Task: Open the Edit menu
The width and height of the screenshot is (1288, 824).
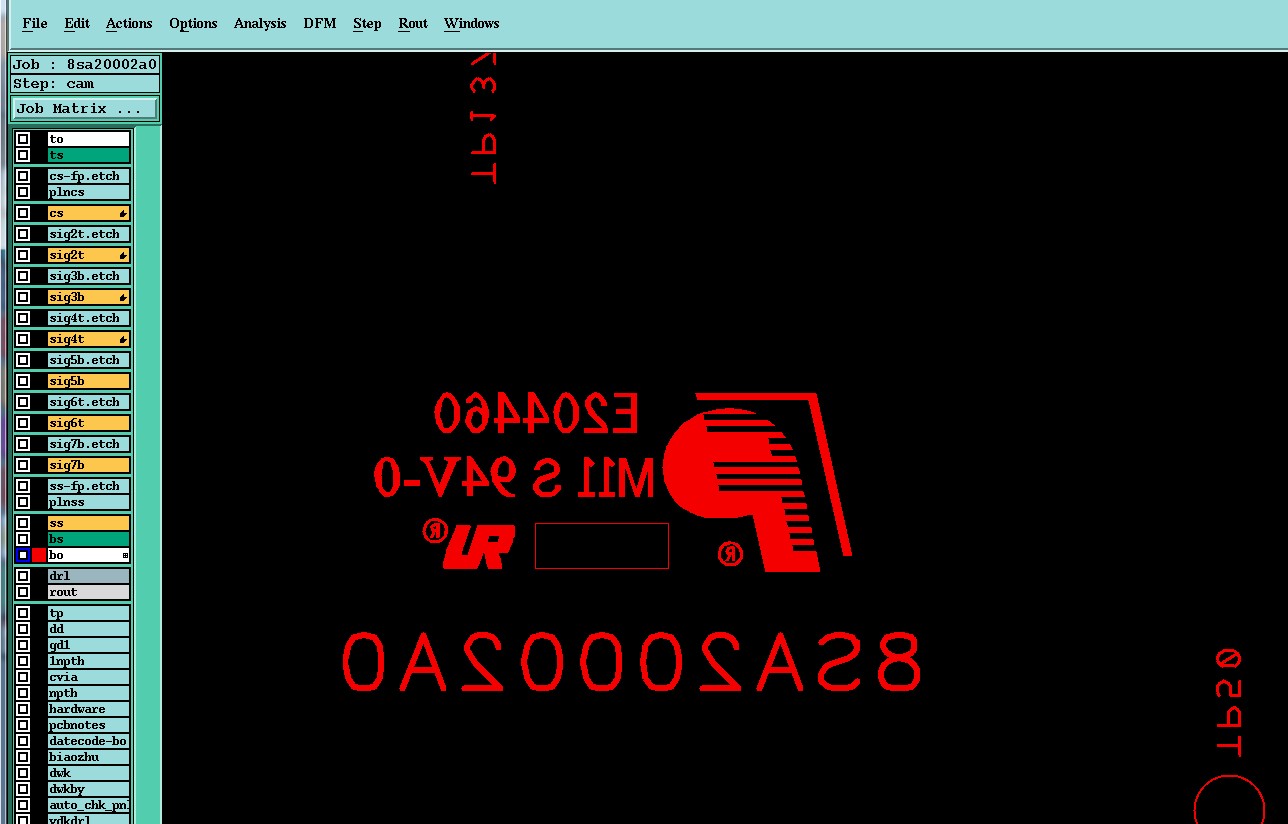Action: [76, 23]
